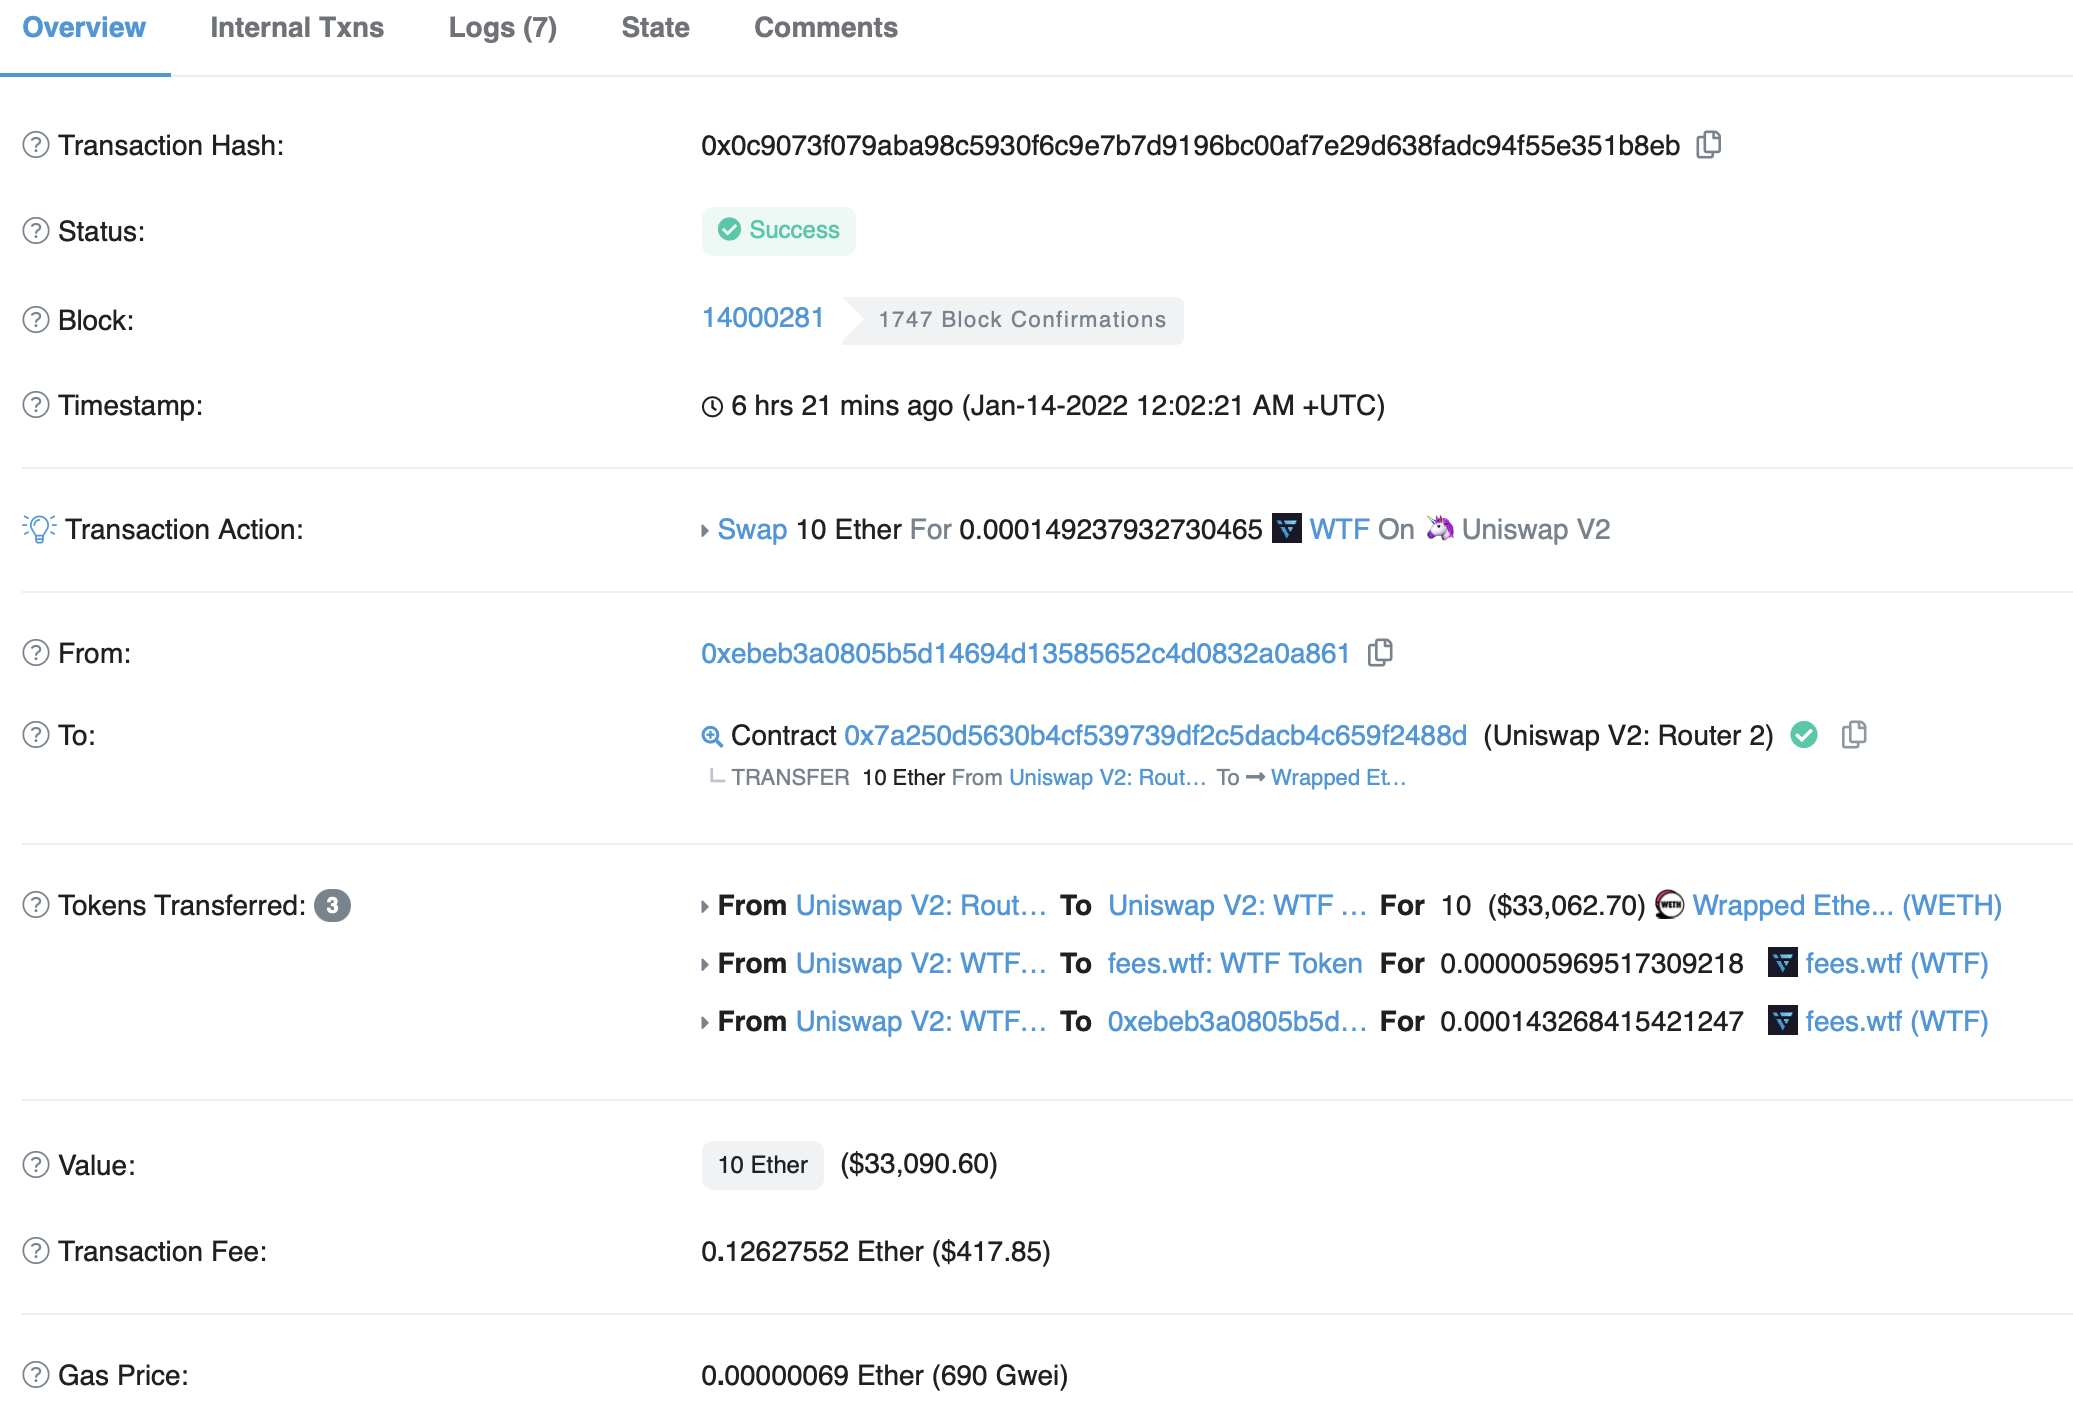This screenshot has width=2073, height=1409.
Task: Click the WTF token logo in Transaction Action
Action: [1286, 528]
